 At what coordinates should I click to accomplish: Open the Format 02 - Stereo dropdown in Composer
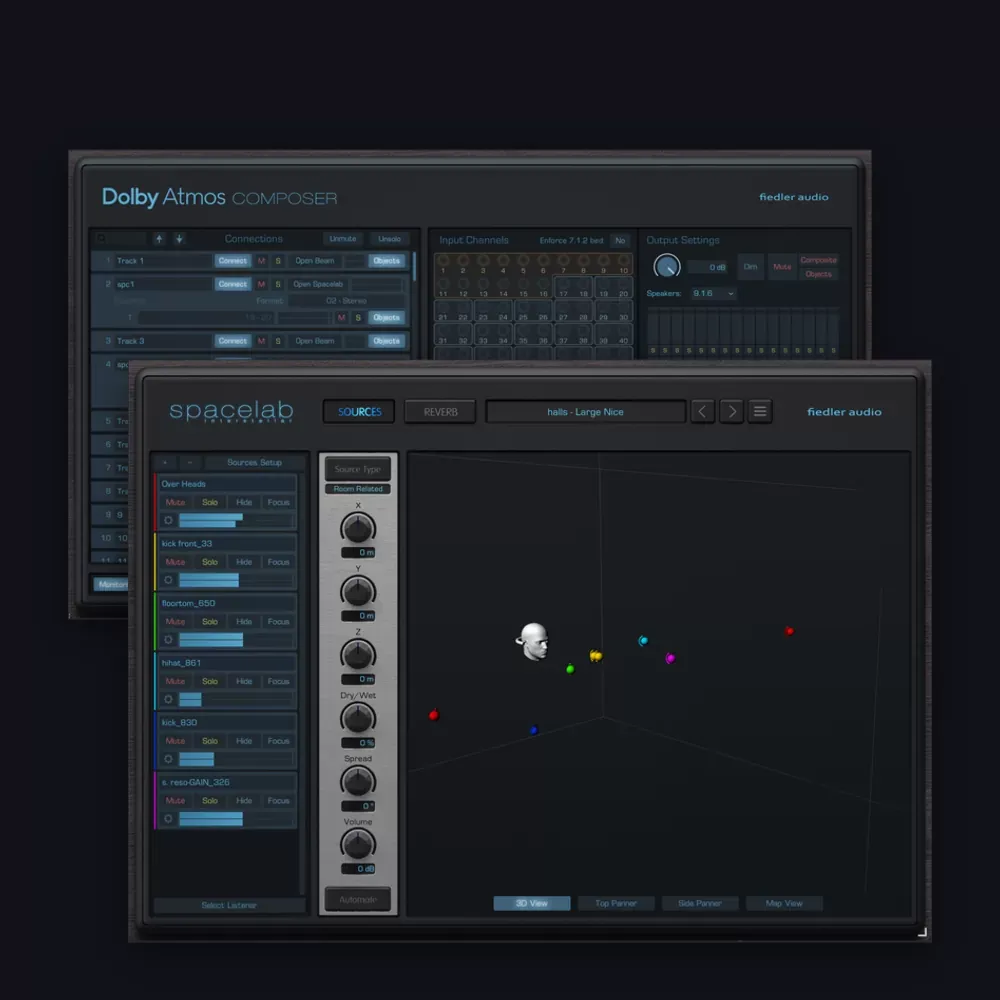pyautogui.click(x=346, y=300)
